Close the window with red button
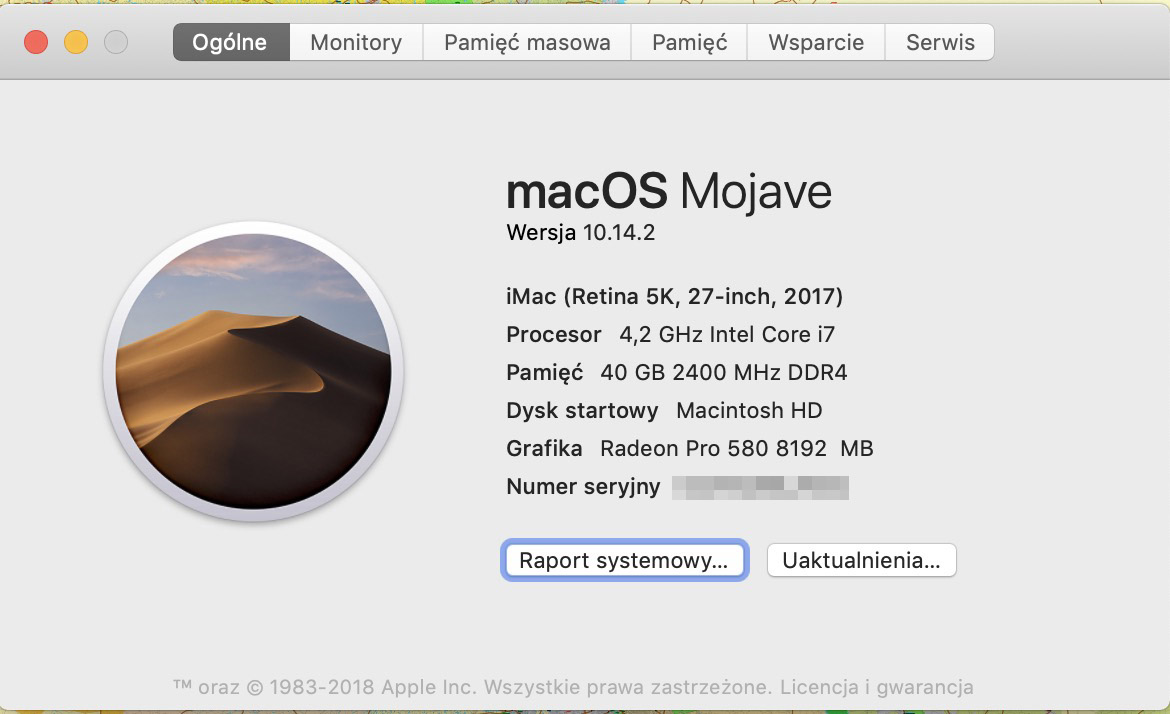 coord(36,42)
